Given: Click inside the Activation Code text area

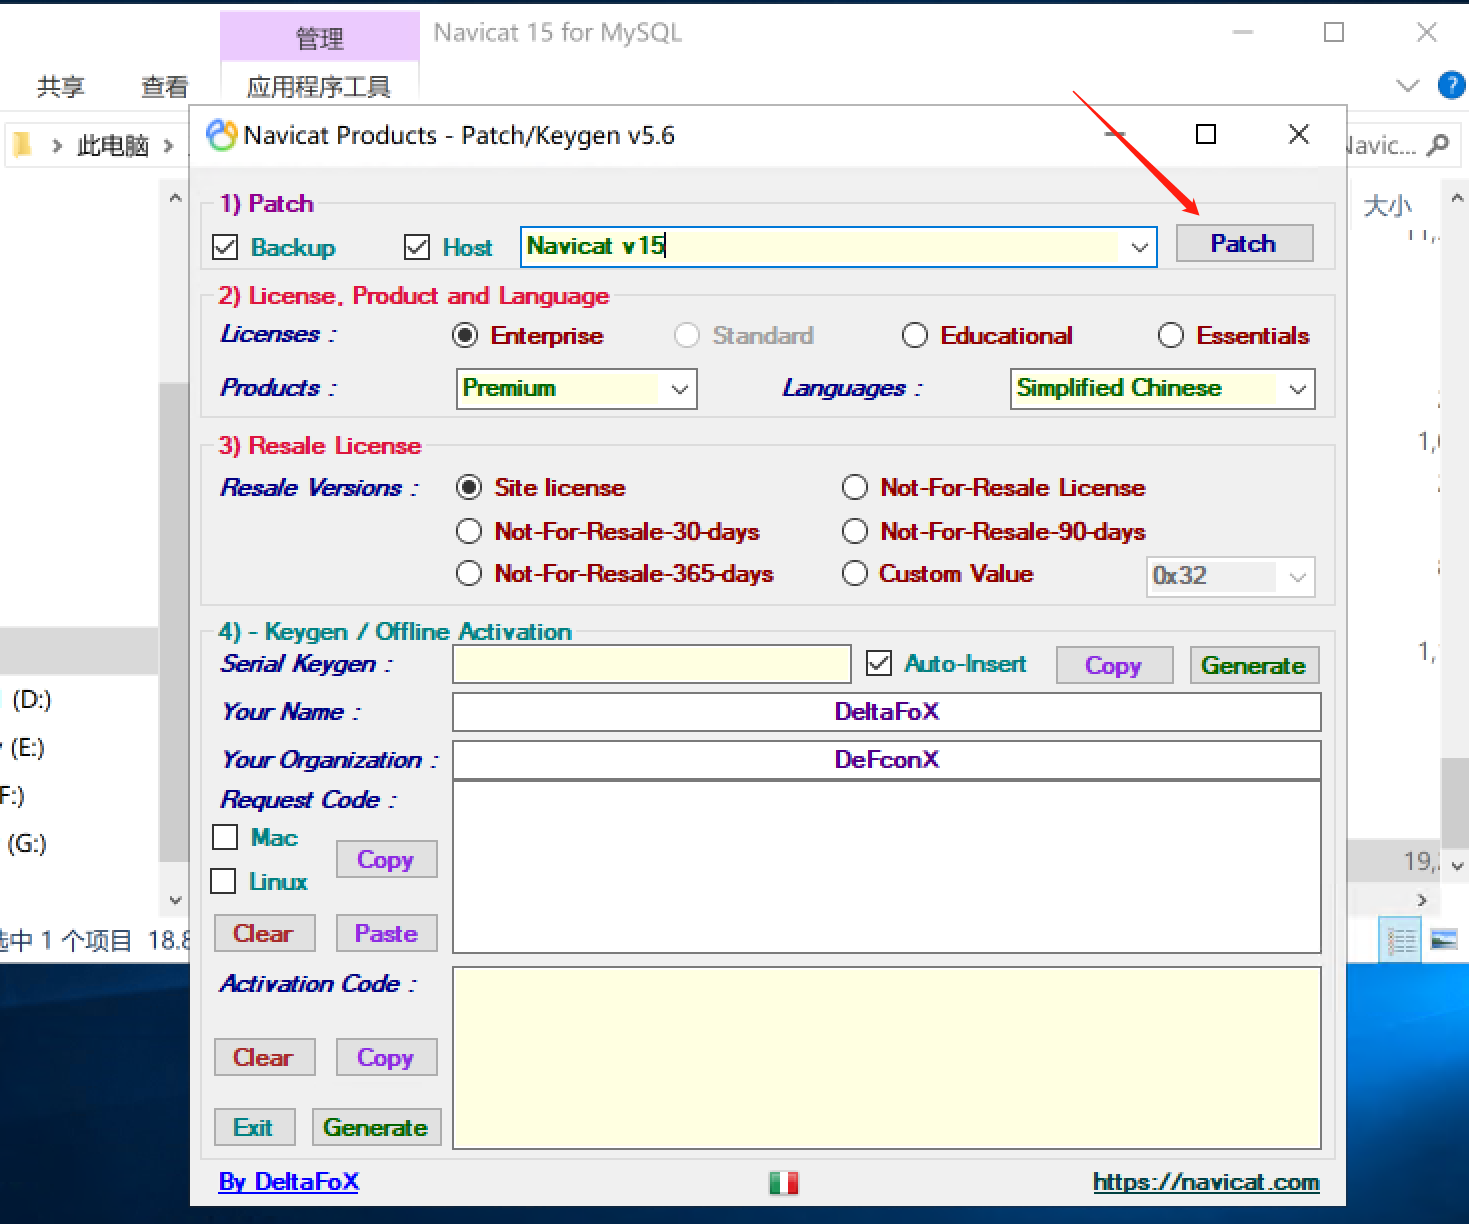Looking at the screenshot, I should click(x=886, y=1058).
